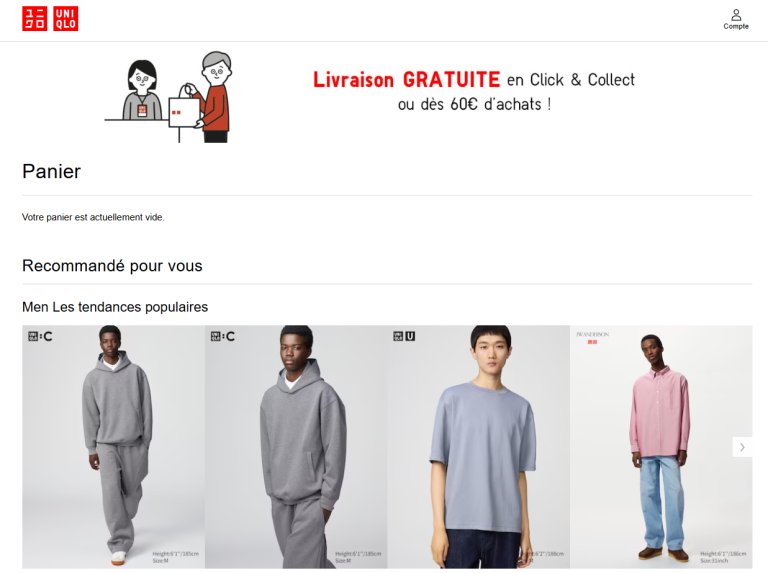The width and height of the screenshot is (768, 573).
Task: Click the Recommandé pour vous section heading
Action: [112, 265]
